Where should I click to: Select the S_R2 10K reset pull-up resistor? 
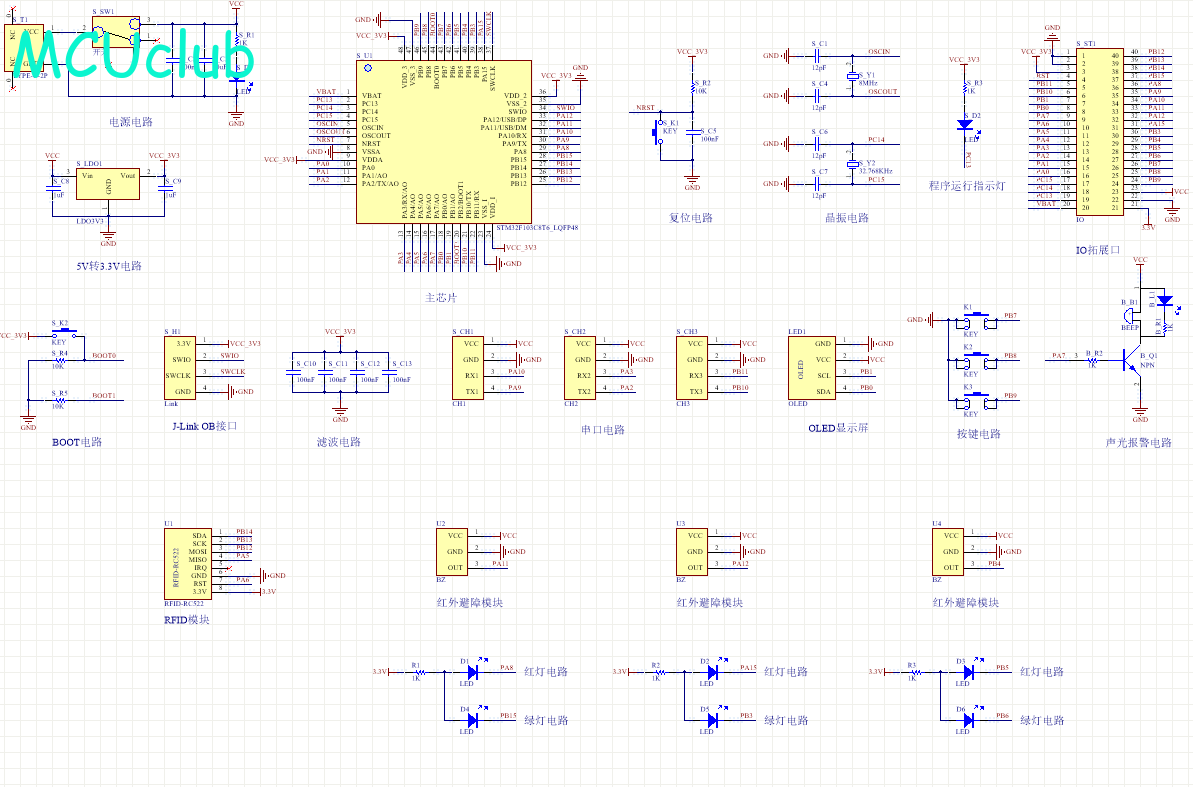pyautogui.click(x=692, y=88)
